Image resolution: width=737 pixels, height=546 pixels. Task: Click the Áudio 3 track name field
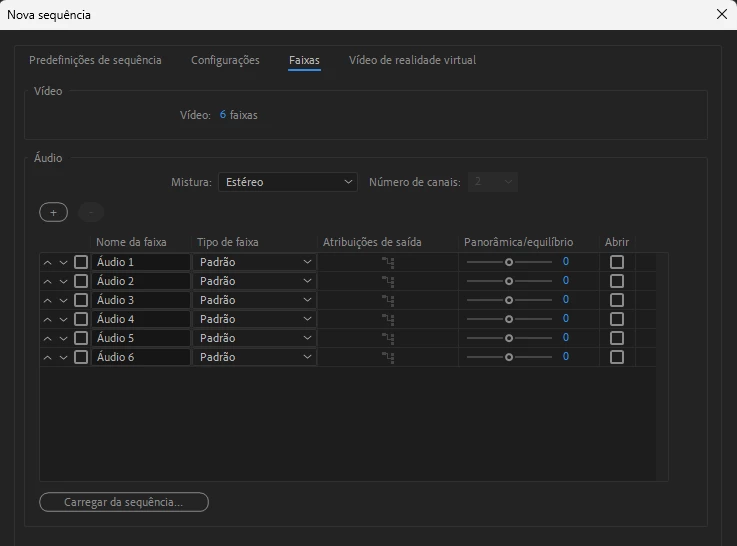[x=141, y=300]
